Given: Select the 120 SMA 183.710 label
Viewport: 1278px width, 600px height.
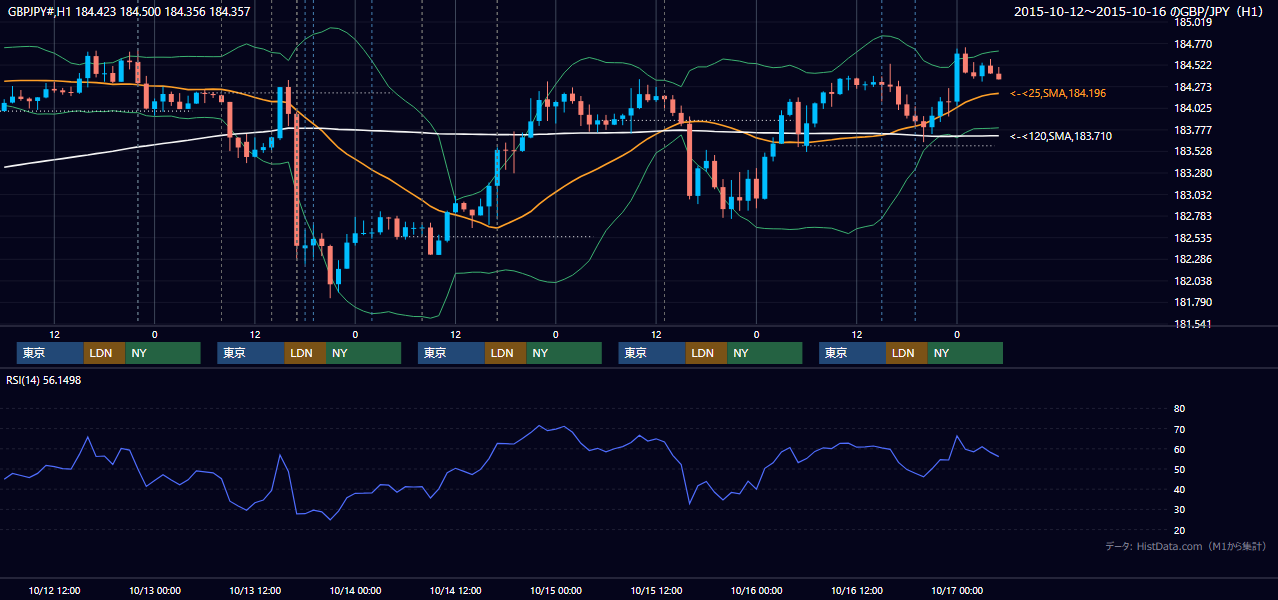Looking at the screenshot, I should click(x=1061, y=136).
